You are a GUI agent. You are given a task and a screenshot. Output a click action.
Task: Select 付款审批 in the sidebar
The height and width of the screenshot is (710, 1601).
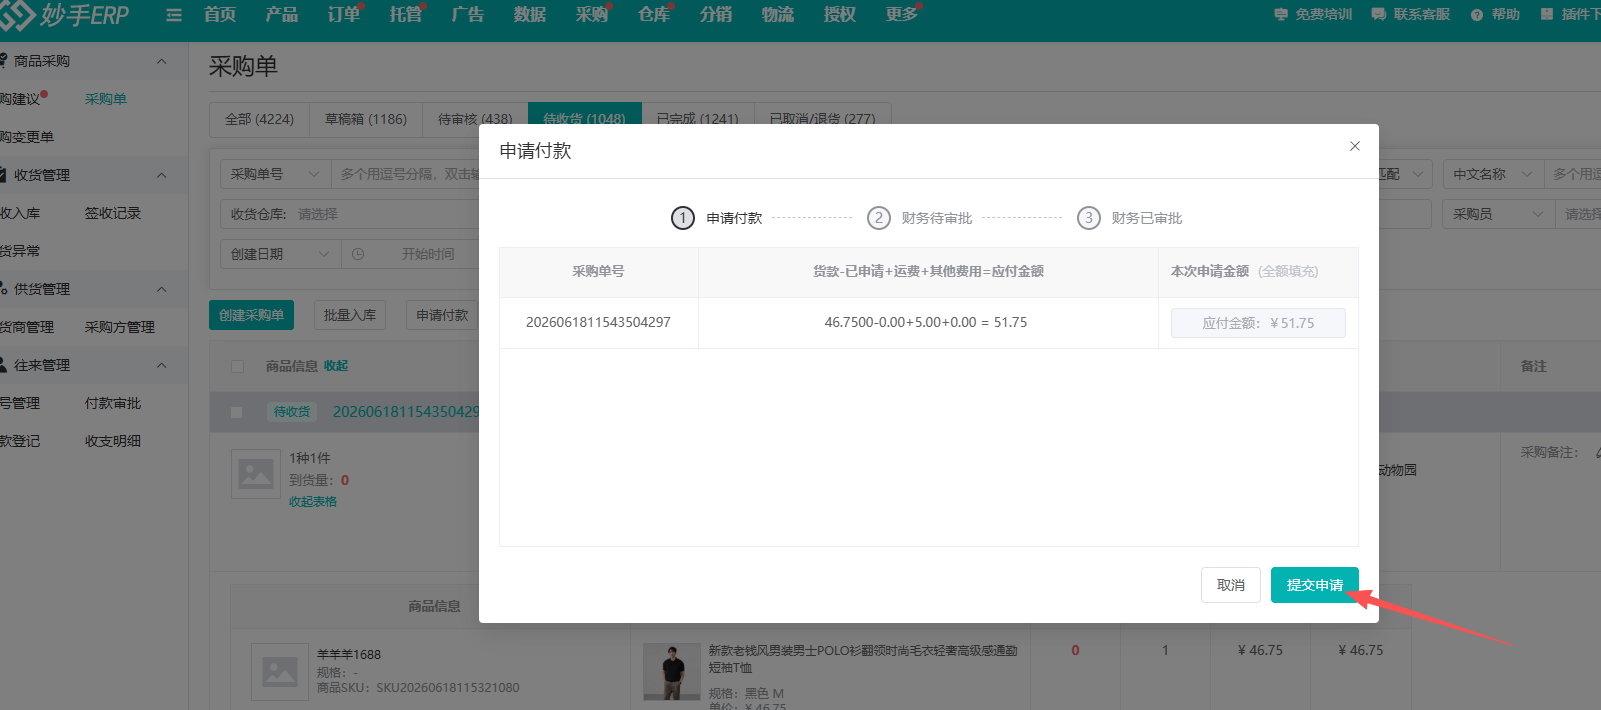[113, 403]
